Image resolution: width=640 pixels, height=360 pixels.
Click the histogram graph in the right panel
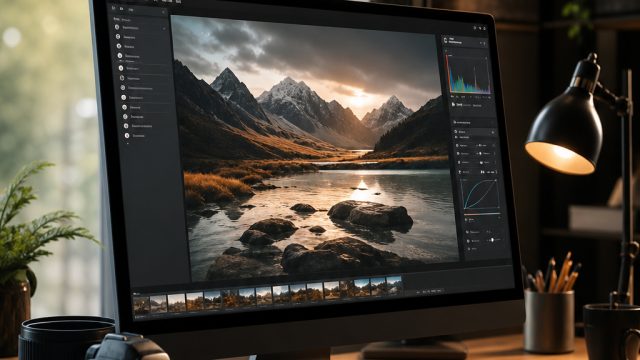469,73
